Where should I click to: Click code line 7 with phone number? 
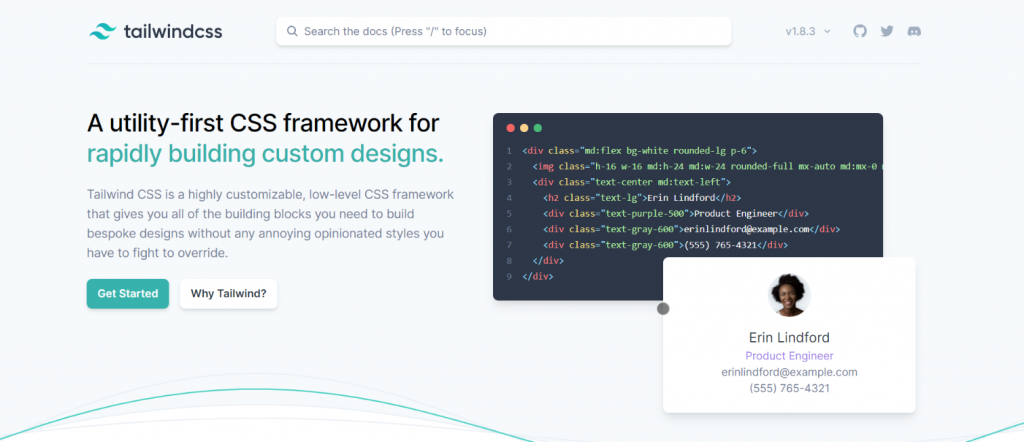[x=665, y=245]
